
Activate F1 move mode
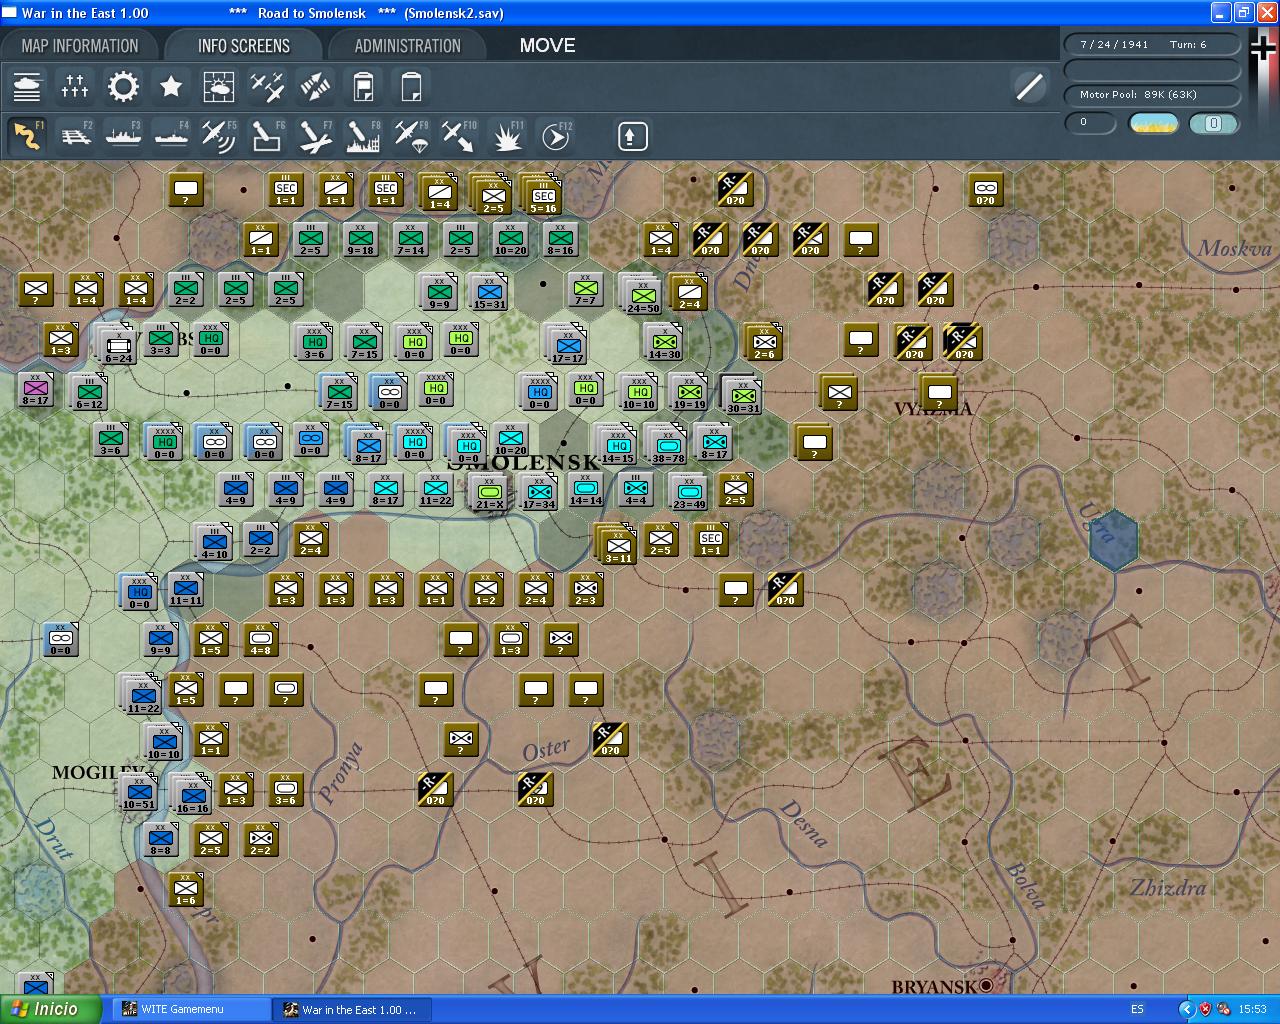pyautogui.click(x=27, y=136)
